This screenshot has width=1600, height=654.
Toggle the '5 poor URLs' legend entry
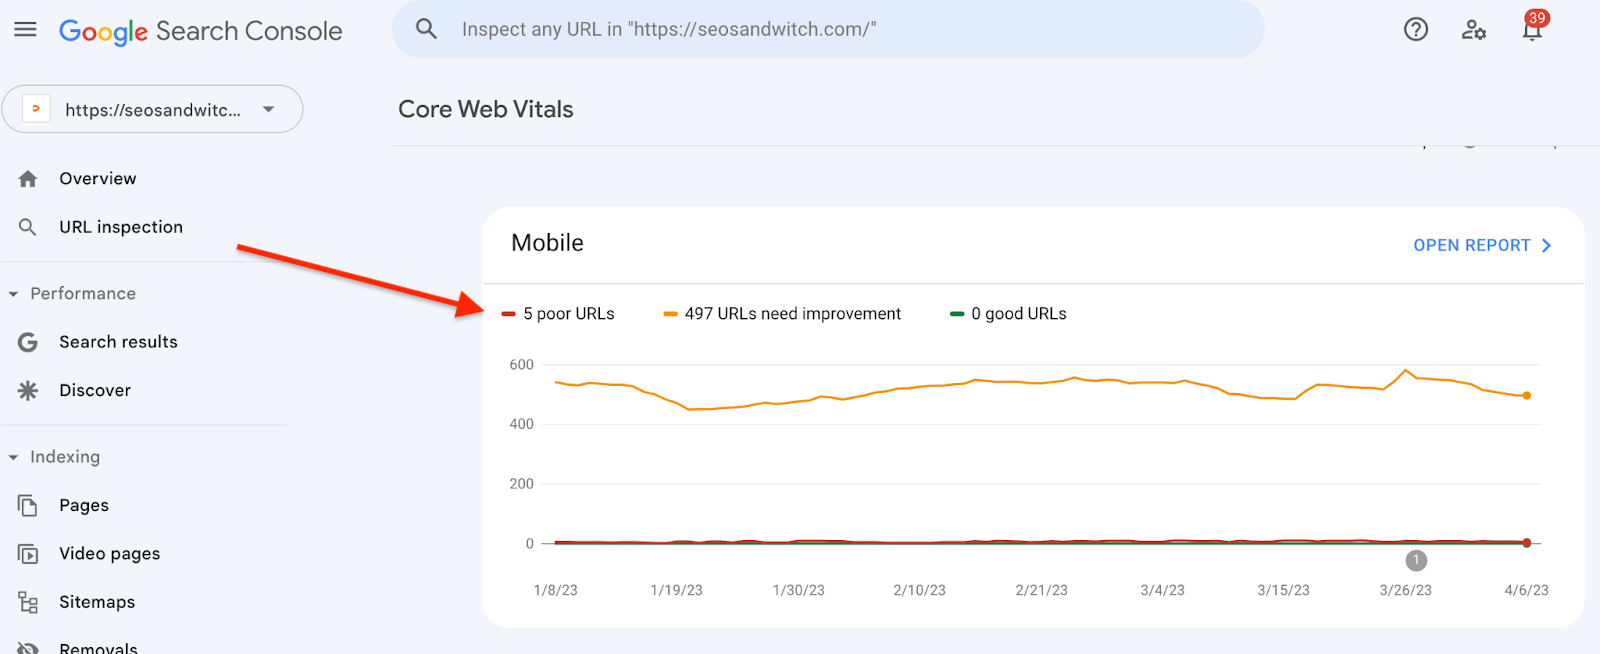coord(567,313)
